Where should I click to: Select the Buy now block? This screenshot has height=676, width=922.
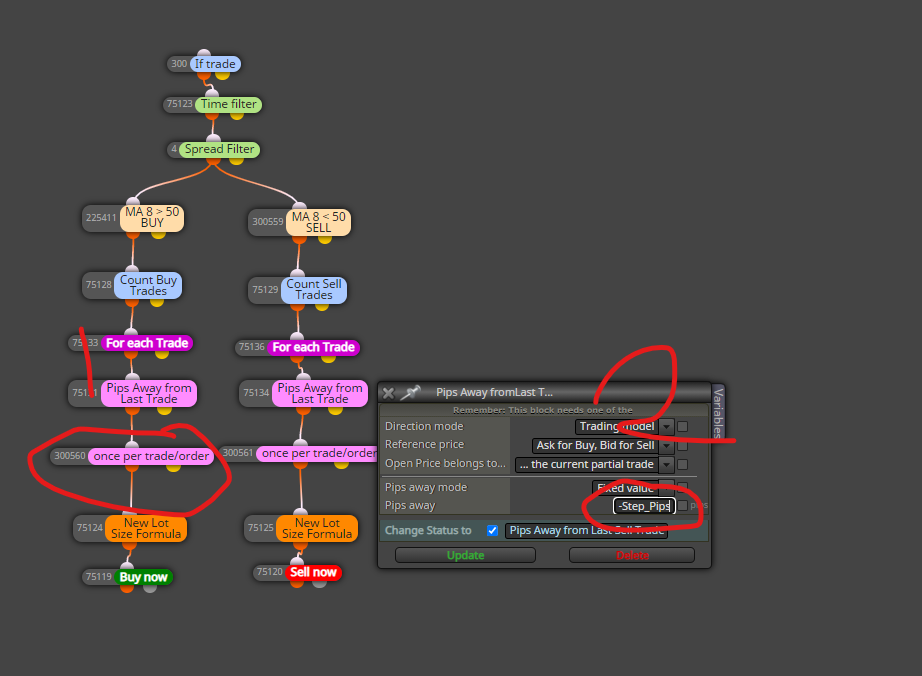point(143,577)
